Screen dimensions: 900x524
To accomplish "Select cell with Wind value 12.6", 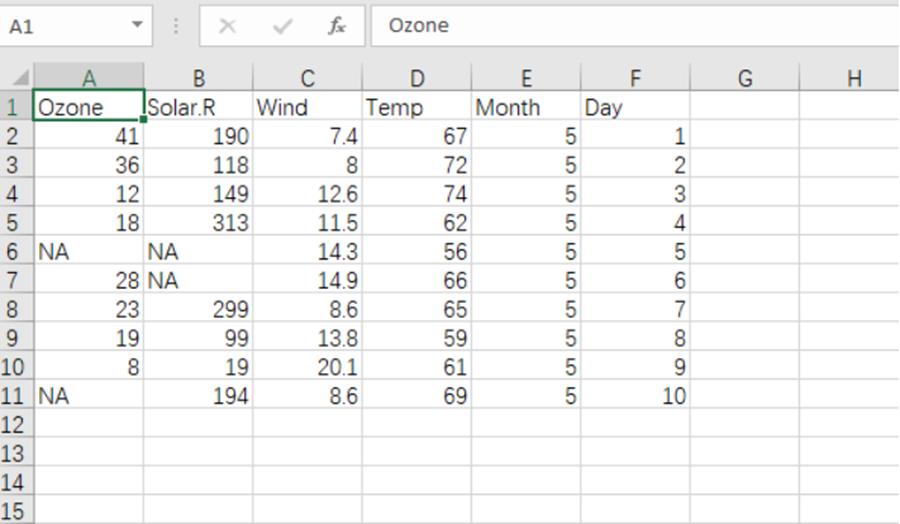I will pyautogui.click(x=307, y=193).
